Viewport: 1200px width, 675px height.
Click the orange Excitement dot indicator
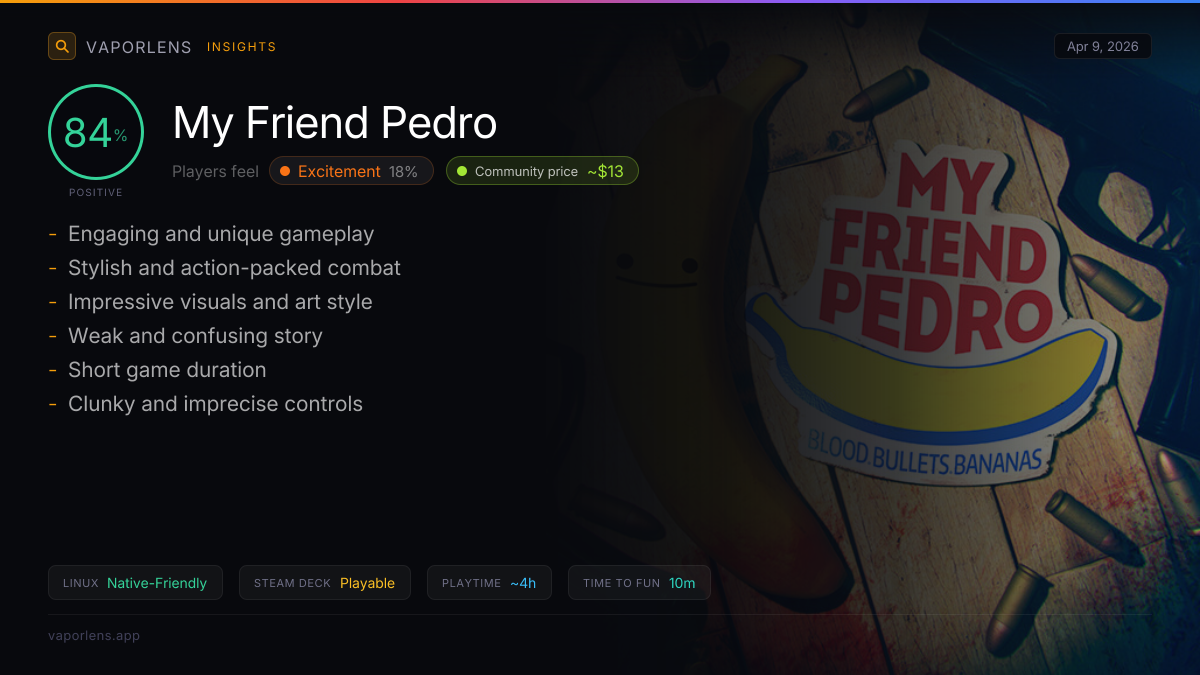(x=285, y=171)
